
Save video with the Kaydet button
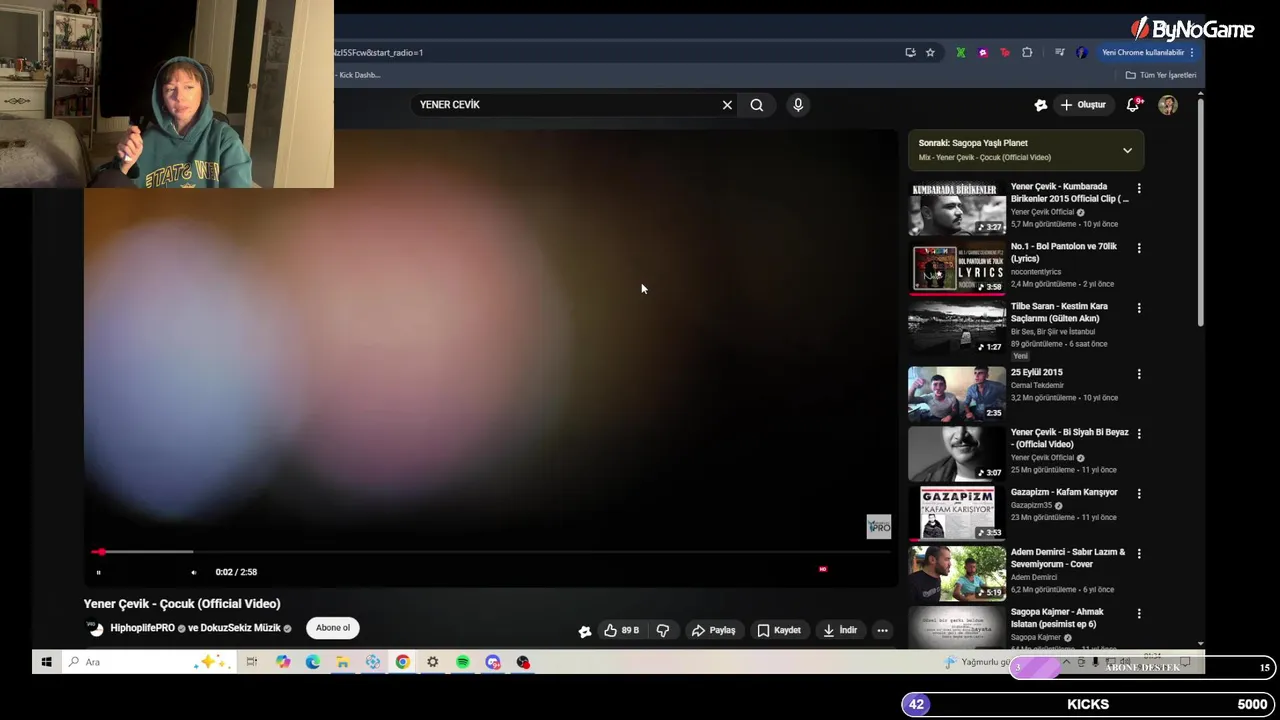pos(779,630)
